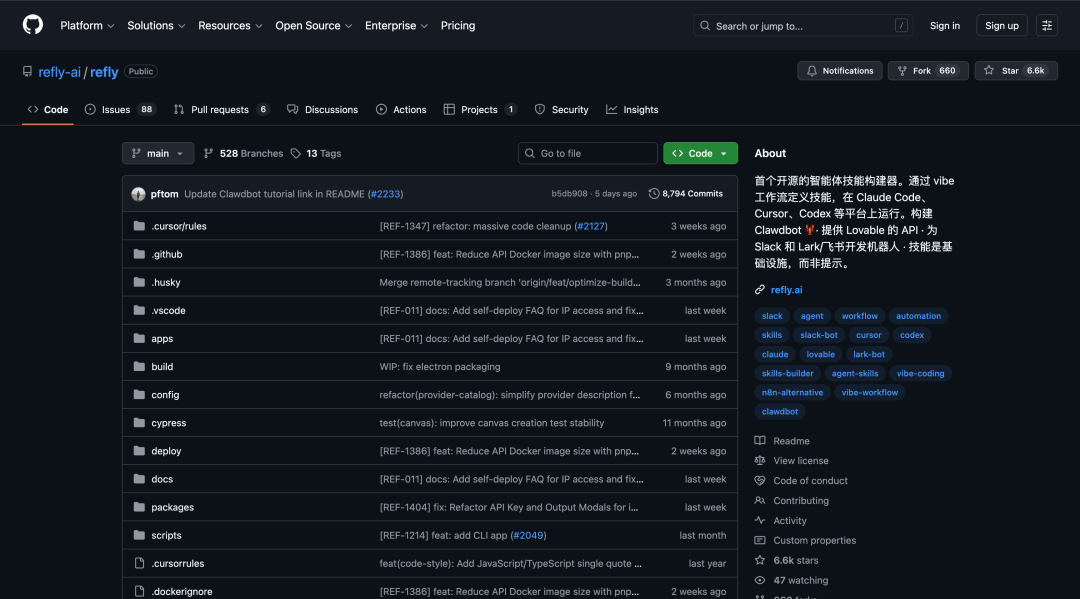Switch to the Actions tab
Screen dimensions: 1080x599
click(402, 109)
